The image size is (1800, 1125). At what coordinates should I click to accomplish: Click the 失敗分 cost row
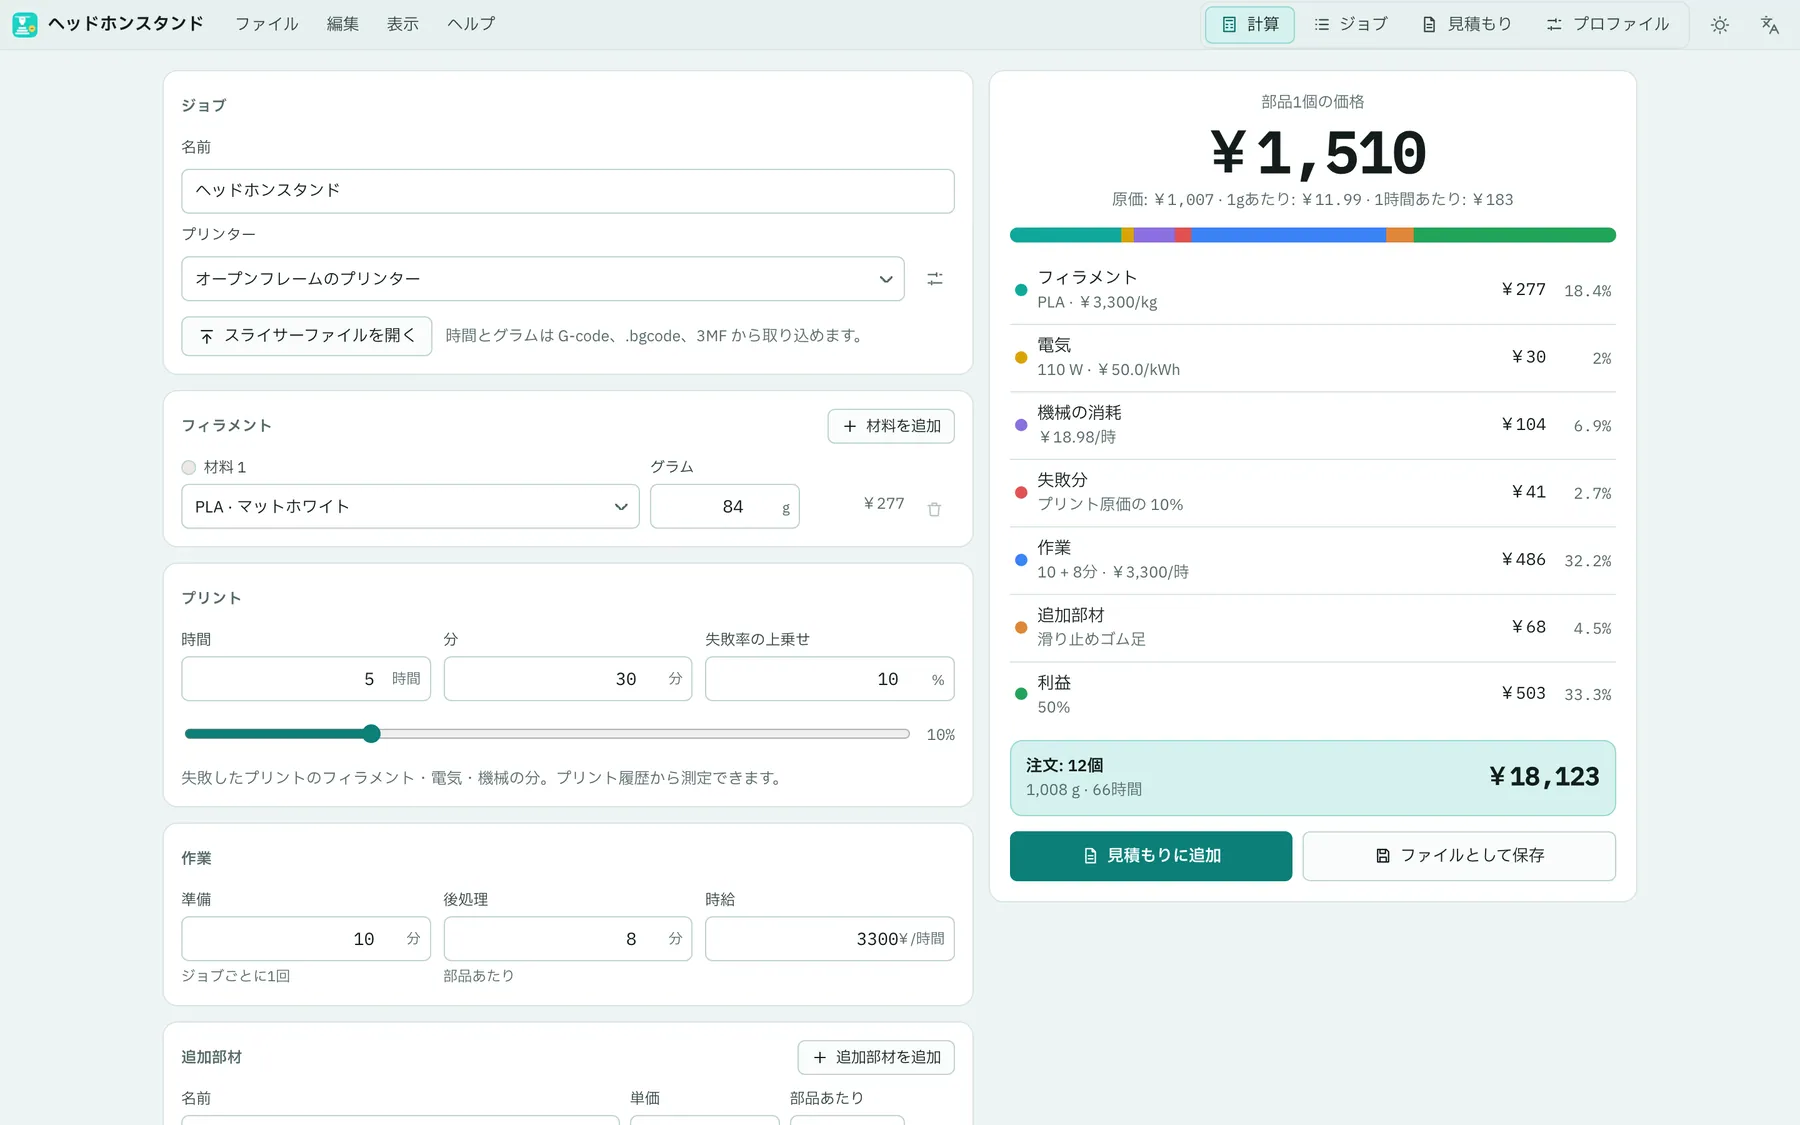1313,493
